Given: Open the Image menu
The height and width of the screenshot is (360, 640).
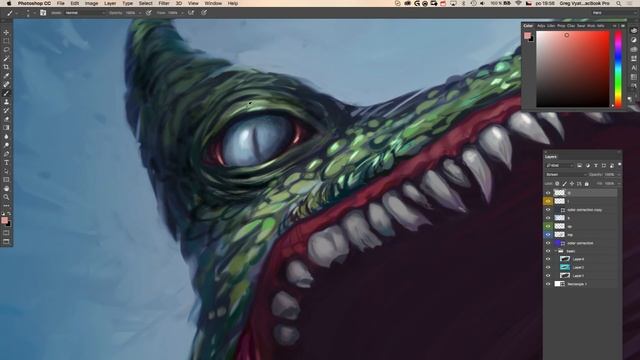Looking at the screenshot, I should tap(91, 3).
